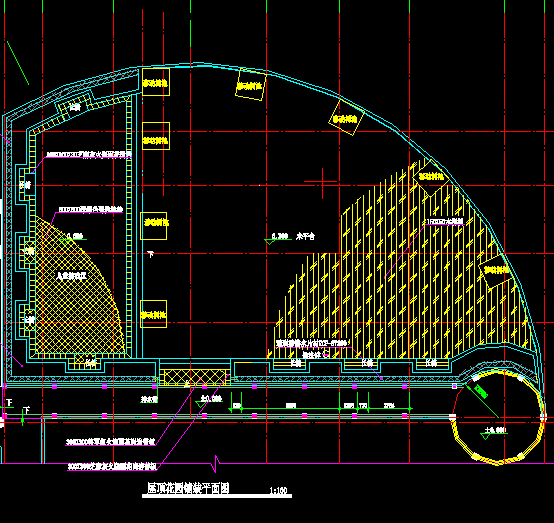Select the 1:100 scale label

point(278,490)
